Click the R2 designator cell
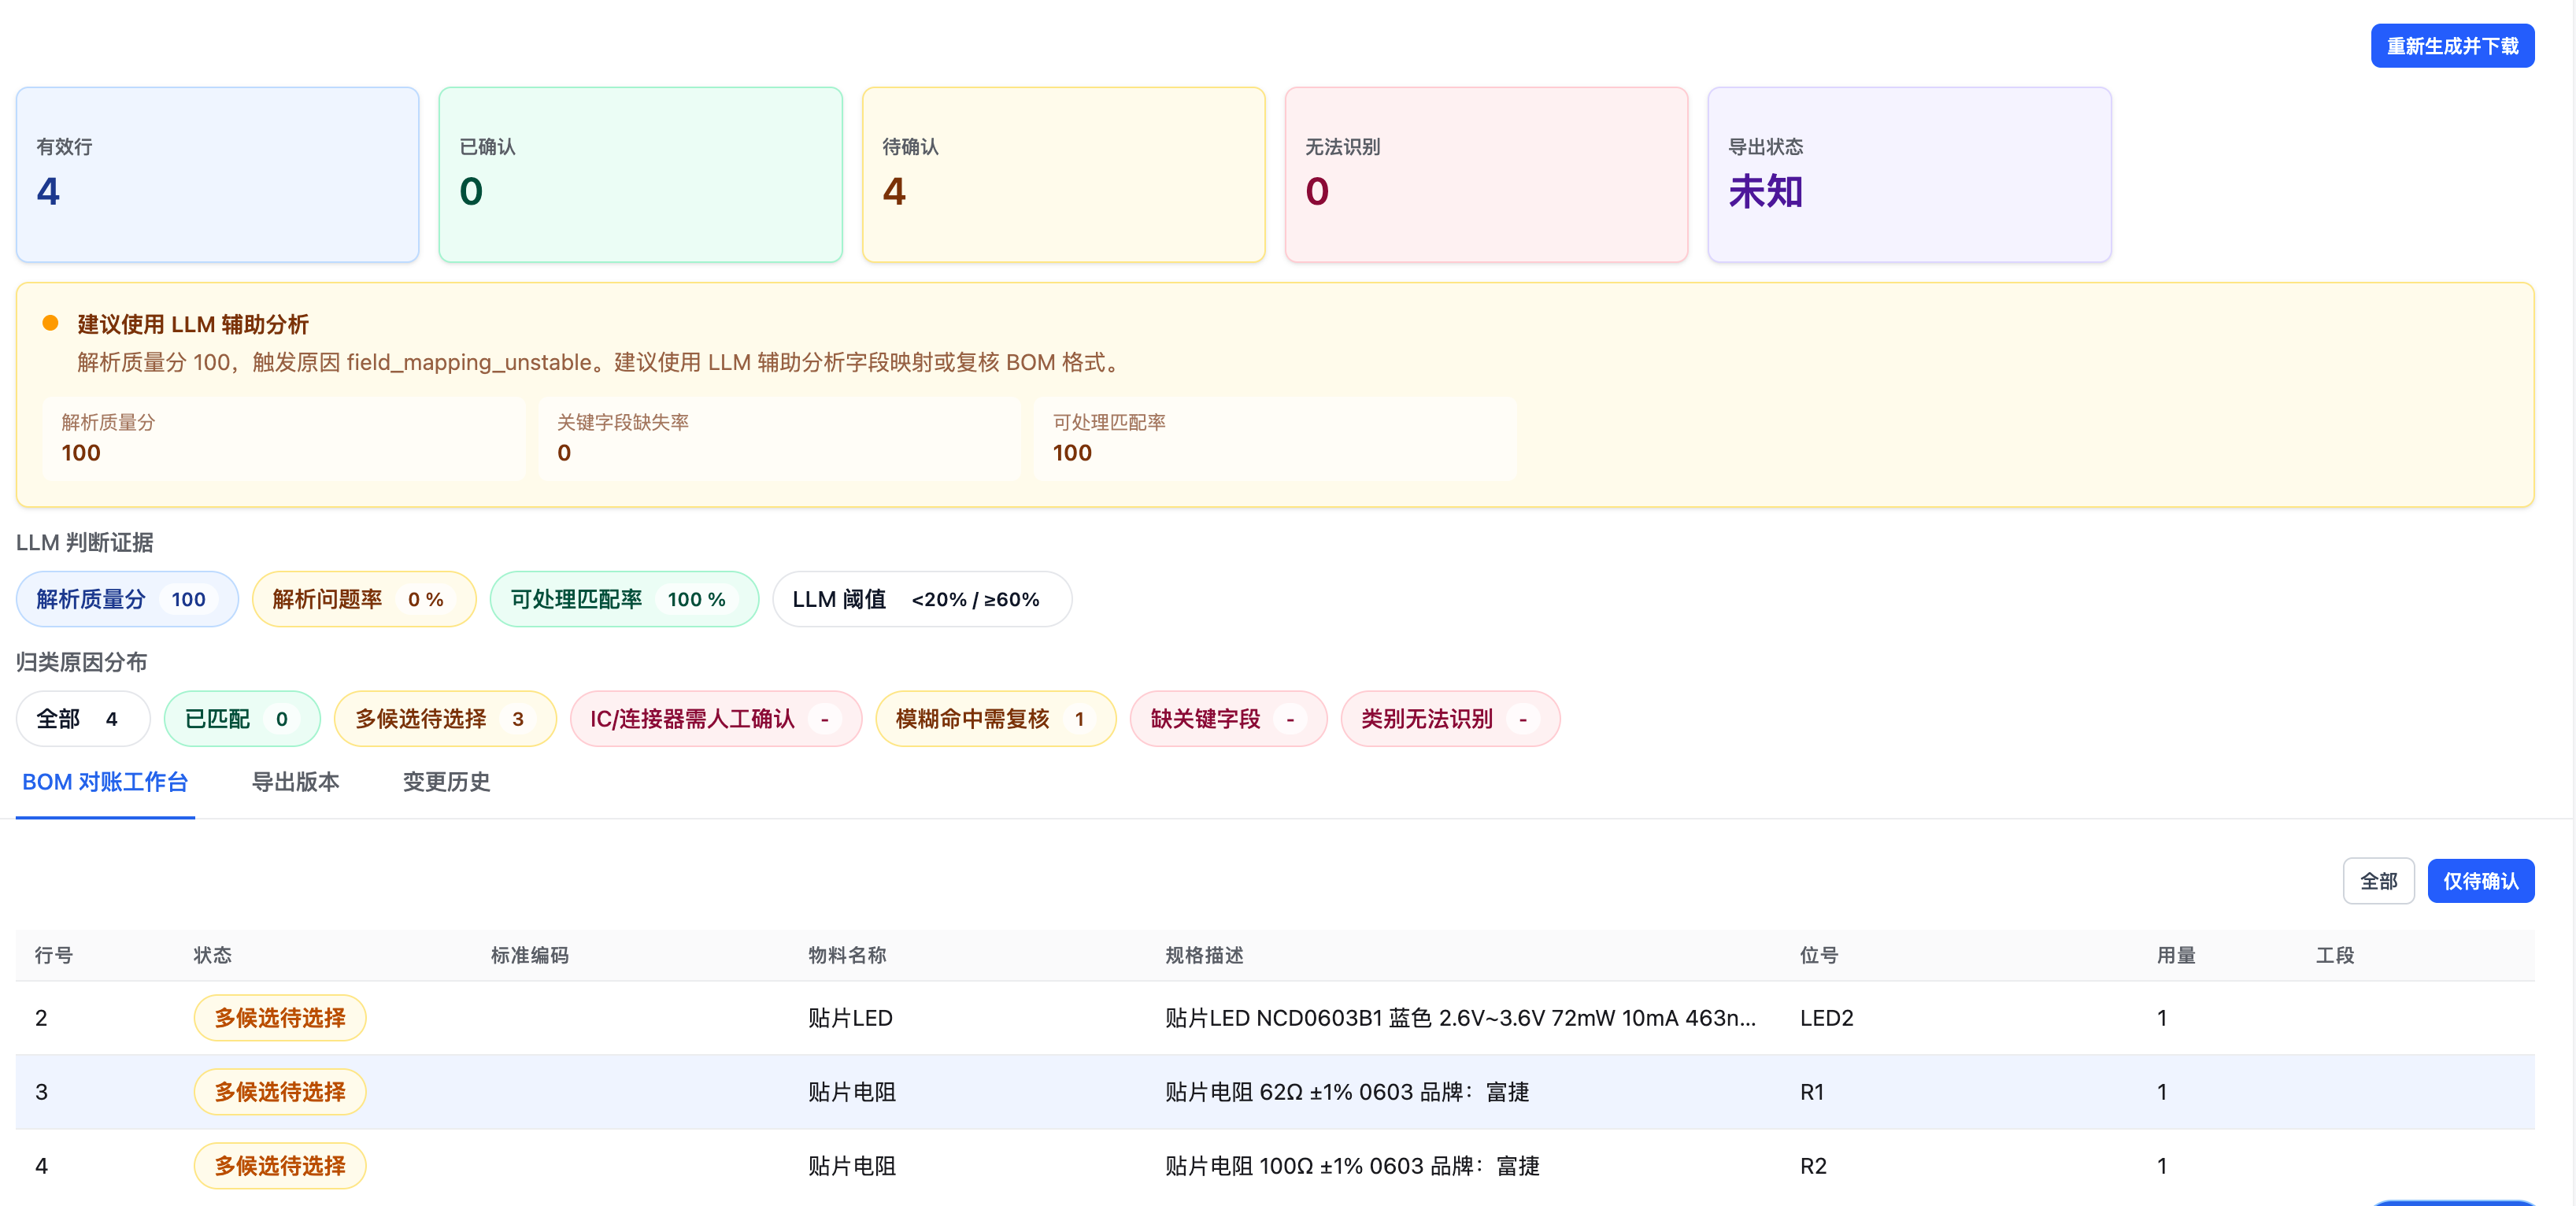Screen dimensions: 2576x1206 pyautogui.click(x=1813, y=1166)
